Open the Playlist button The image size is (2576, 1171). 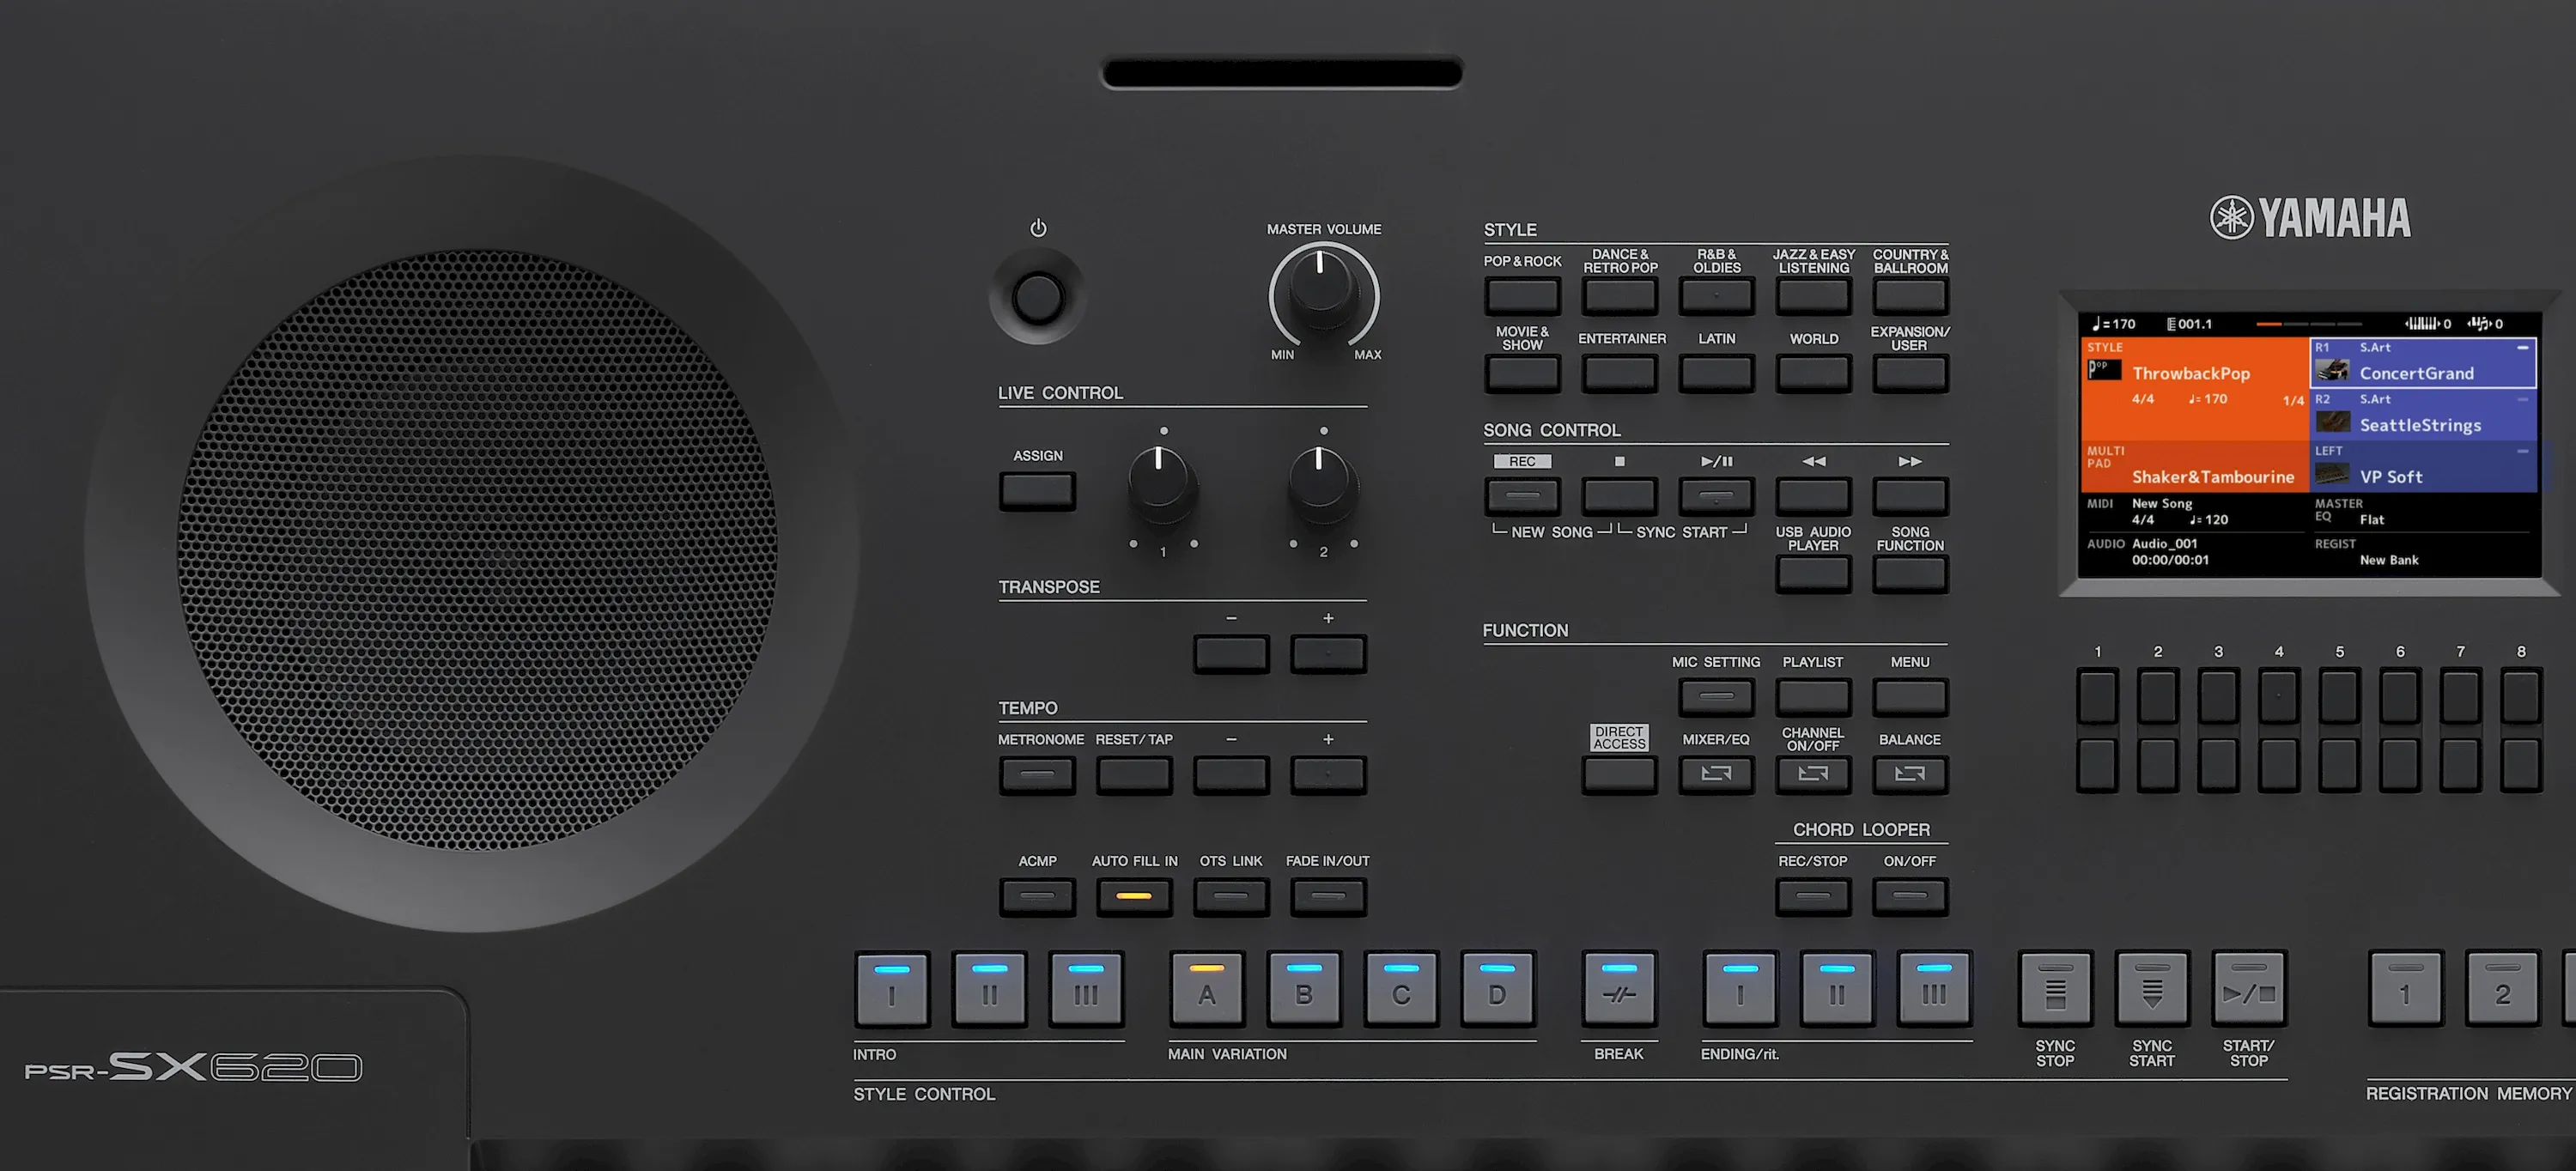(1813, 696)
